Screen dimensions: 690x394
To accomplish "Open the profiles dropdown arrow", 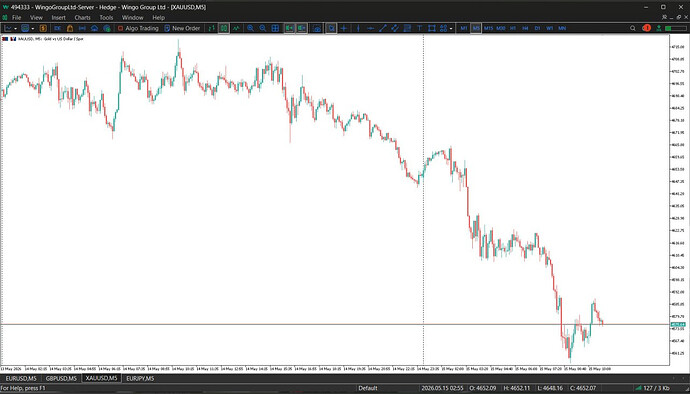I will pyautogui.click(x=33, y=28).
